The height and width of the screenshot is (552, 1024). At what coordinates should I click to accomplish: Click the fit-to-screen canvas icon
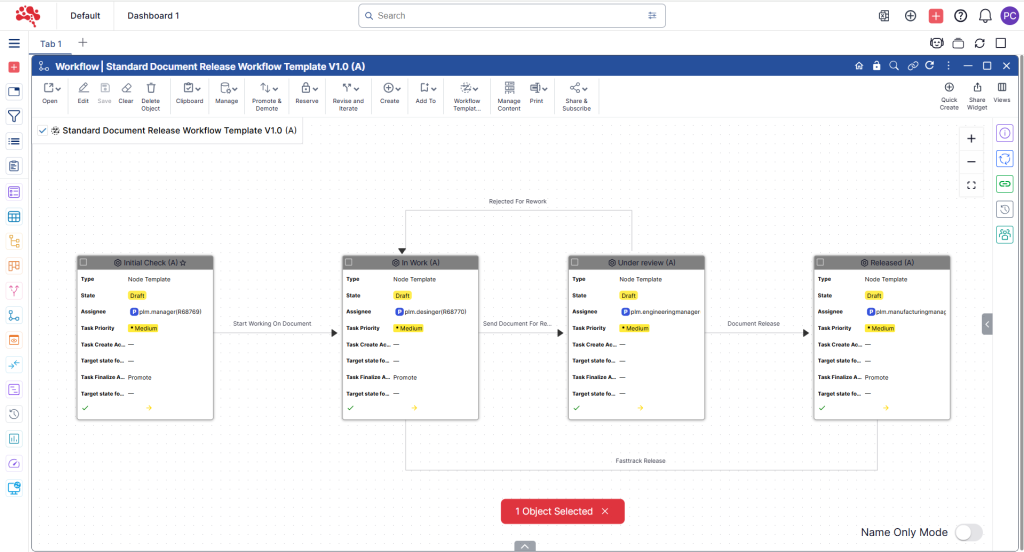[x=971, y=185]
